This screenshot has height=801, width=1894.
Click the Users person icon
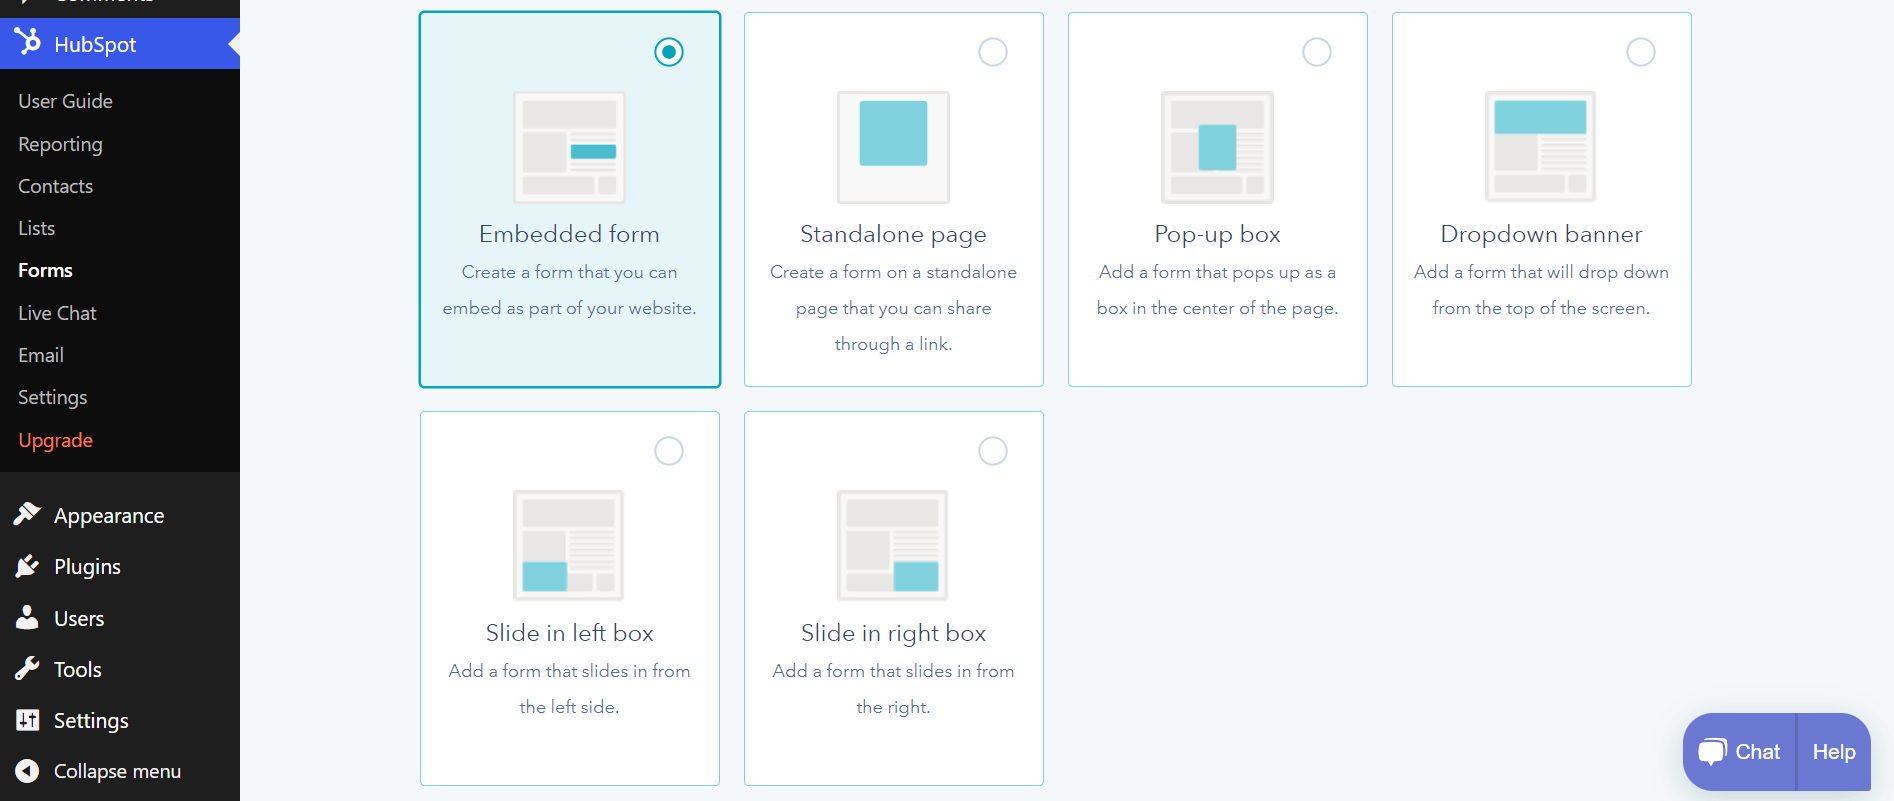(x=27, y=617)
